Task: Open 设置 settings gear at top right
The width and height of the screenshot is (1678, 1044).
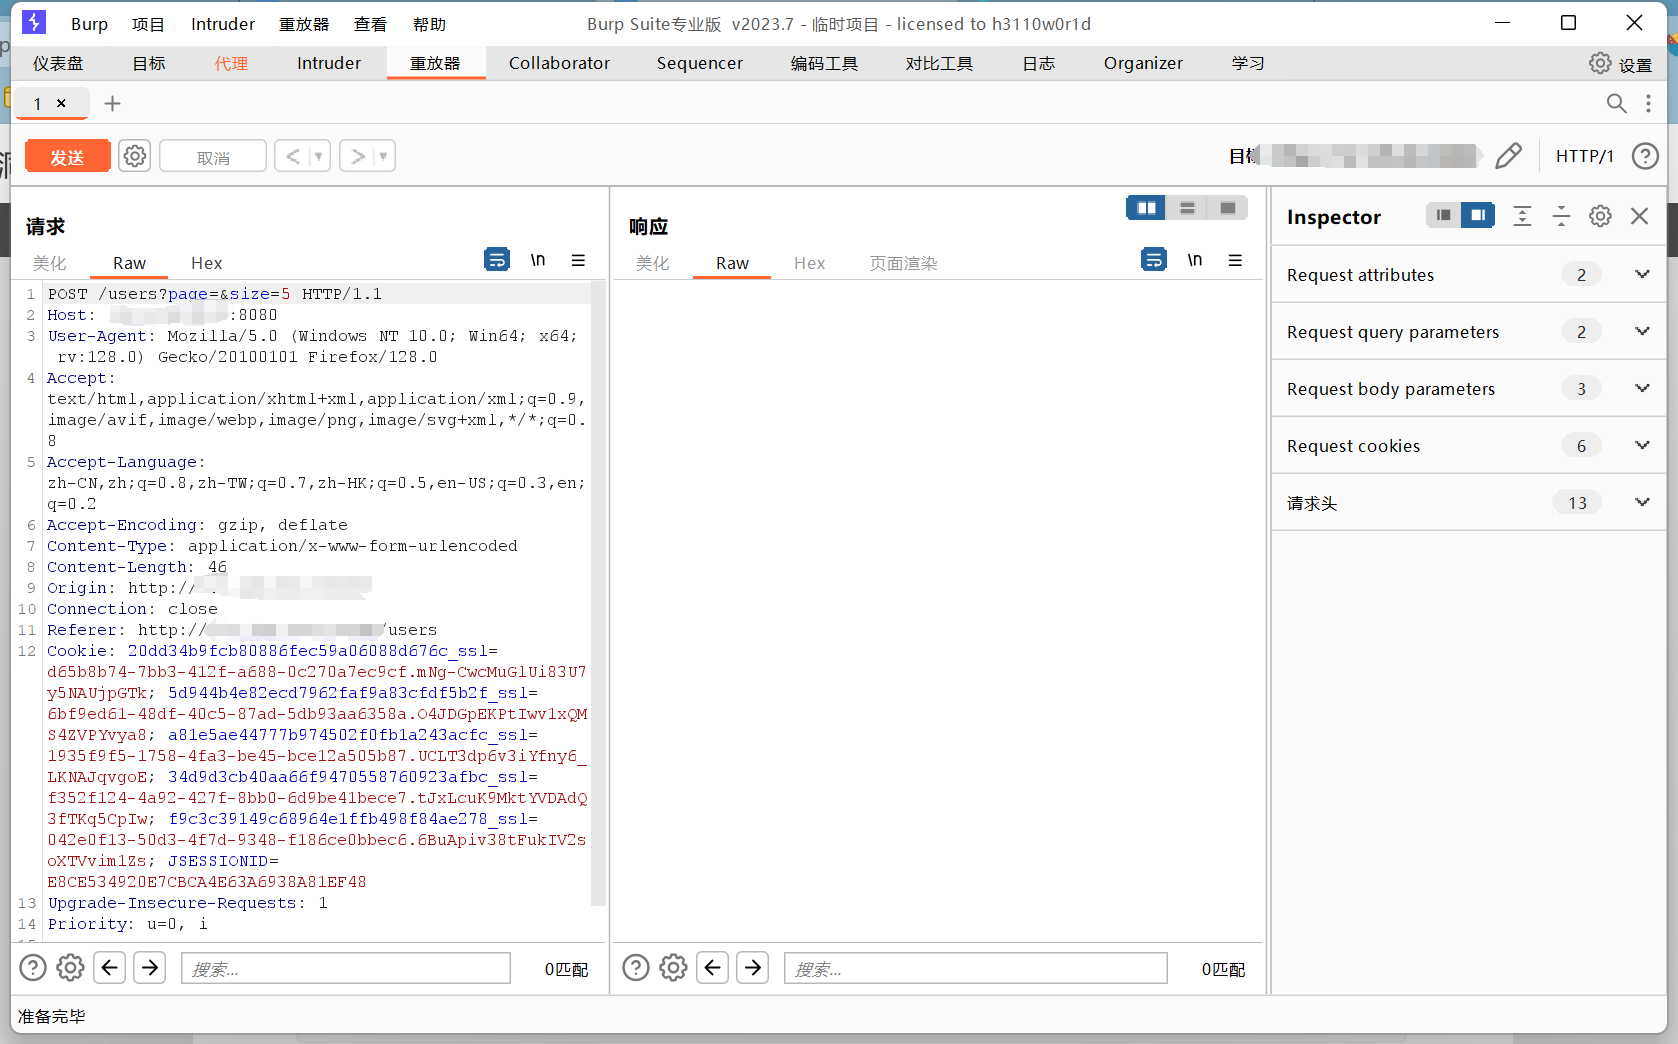Action: click(1620, 64)
